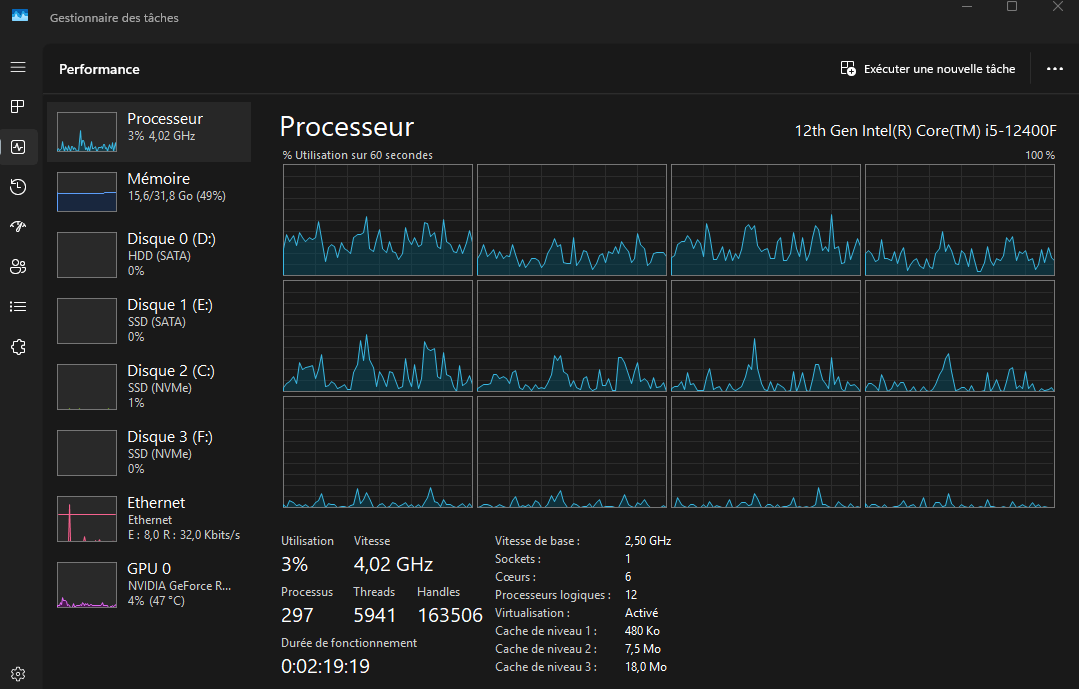The image size is (1079, 689).
Task: Click the bottom-left logical processor graph
Action: point(378,452)
